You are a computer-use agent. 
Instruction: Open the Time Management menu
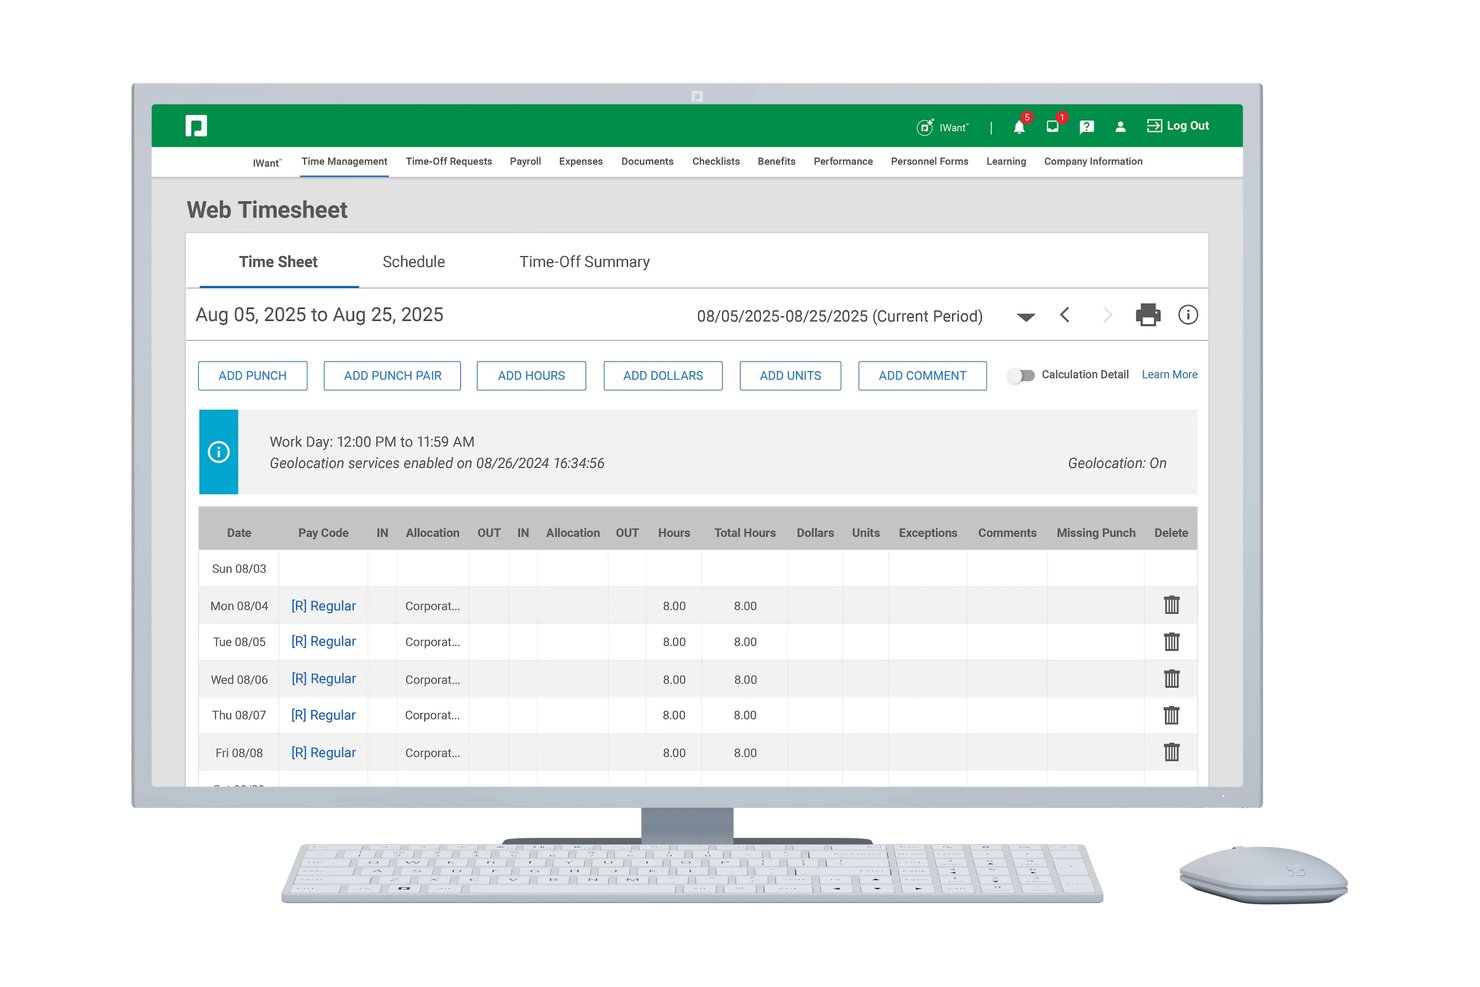click(344, 161)
